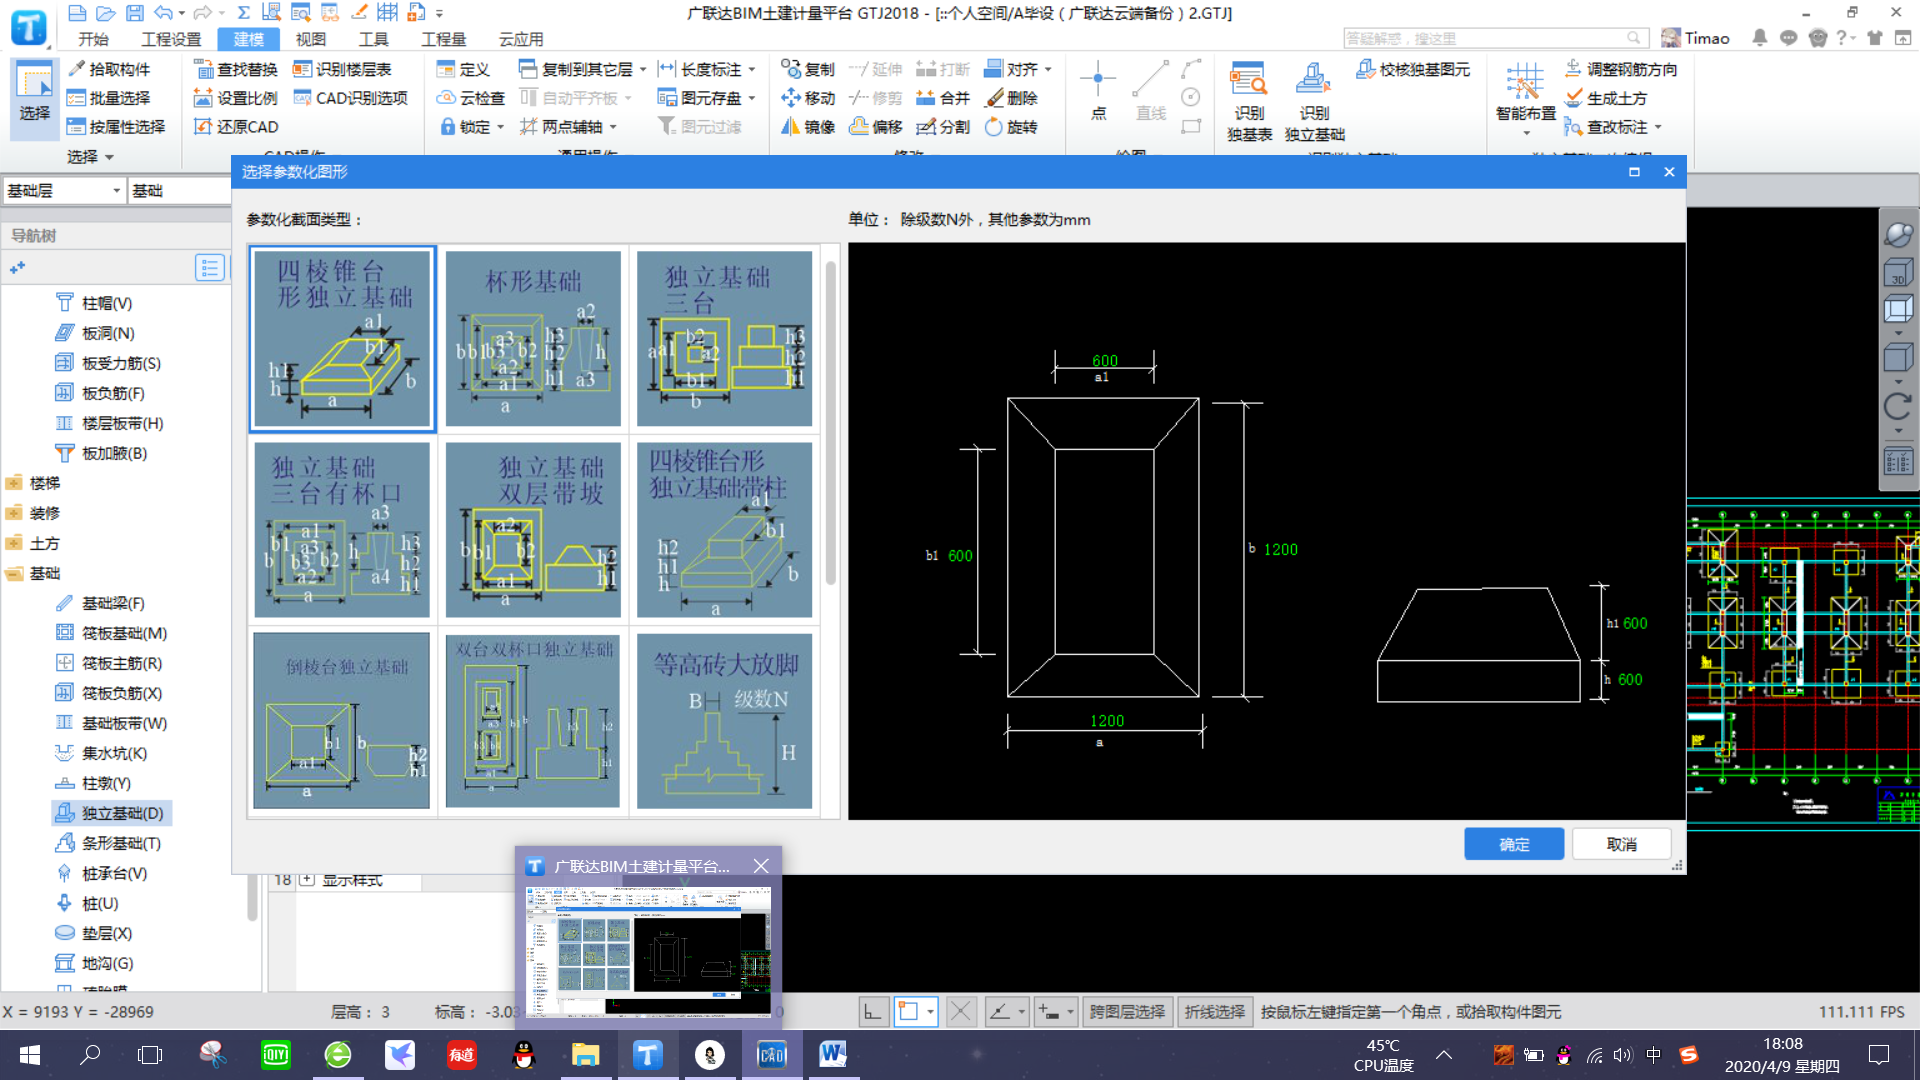Viewport: 1920px width, 1080px height.
Task: Click the 批量选择 batch select tool
Action: 108,98
